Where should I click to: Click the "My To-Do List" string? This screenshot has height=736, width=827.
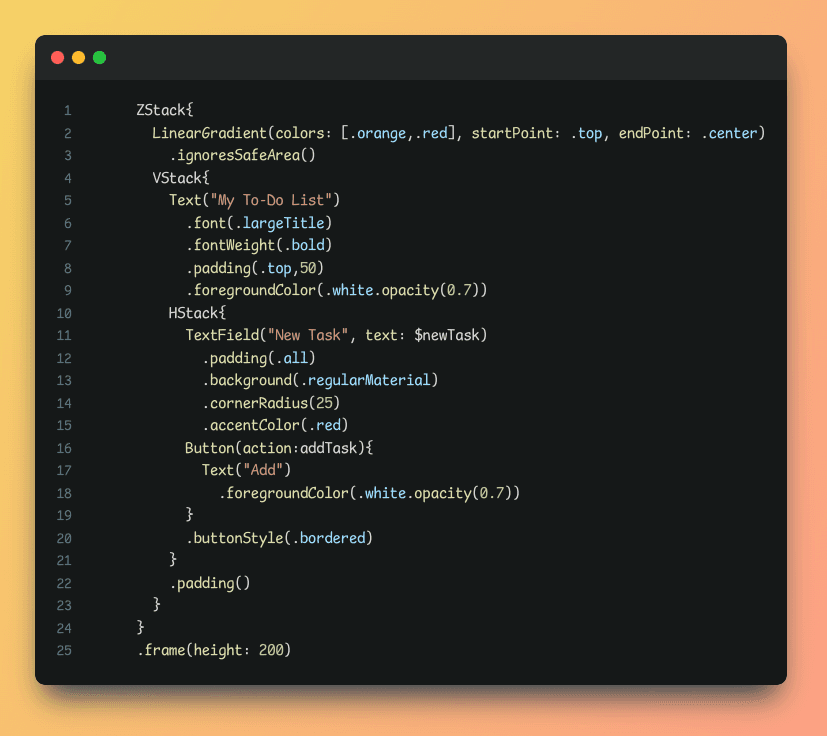(x=271, y=200)
